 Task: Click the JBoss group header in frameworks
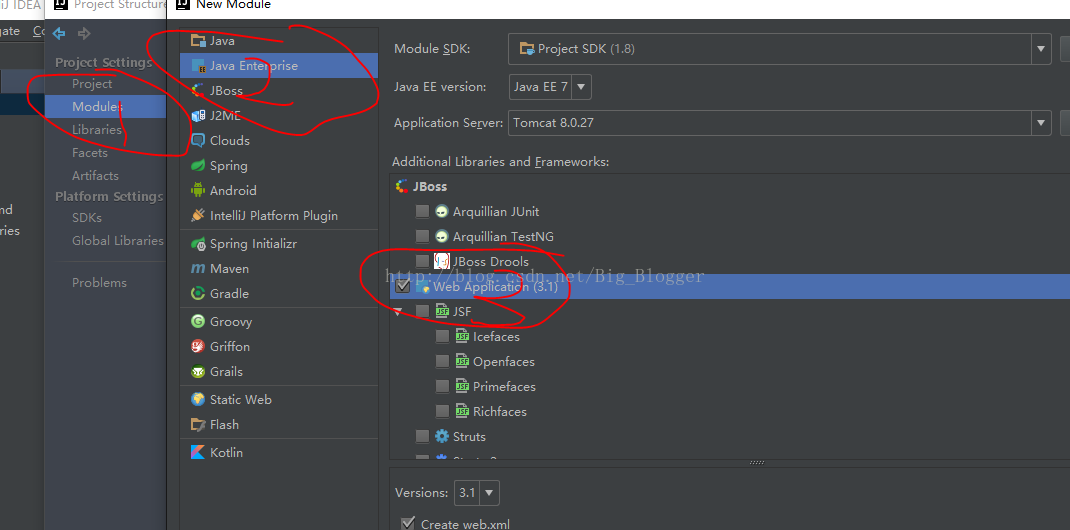point(430,186)
